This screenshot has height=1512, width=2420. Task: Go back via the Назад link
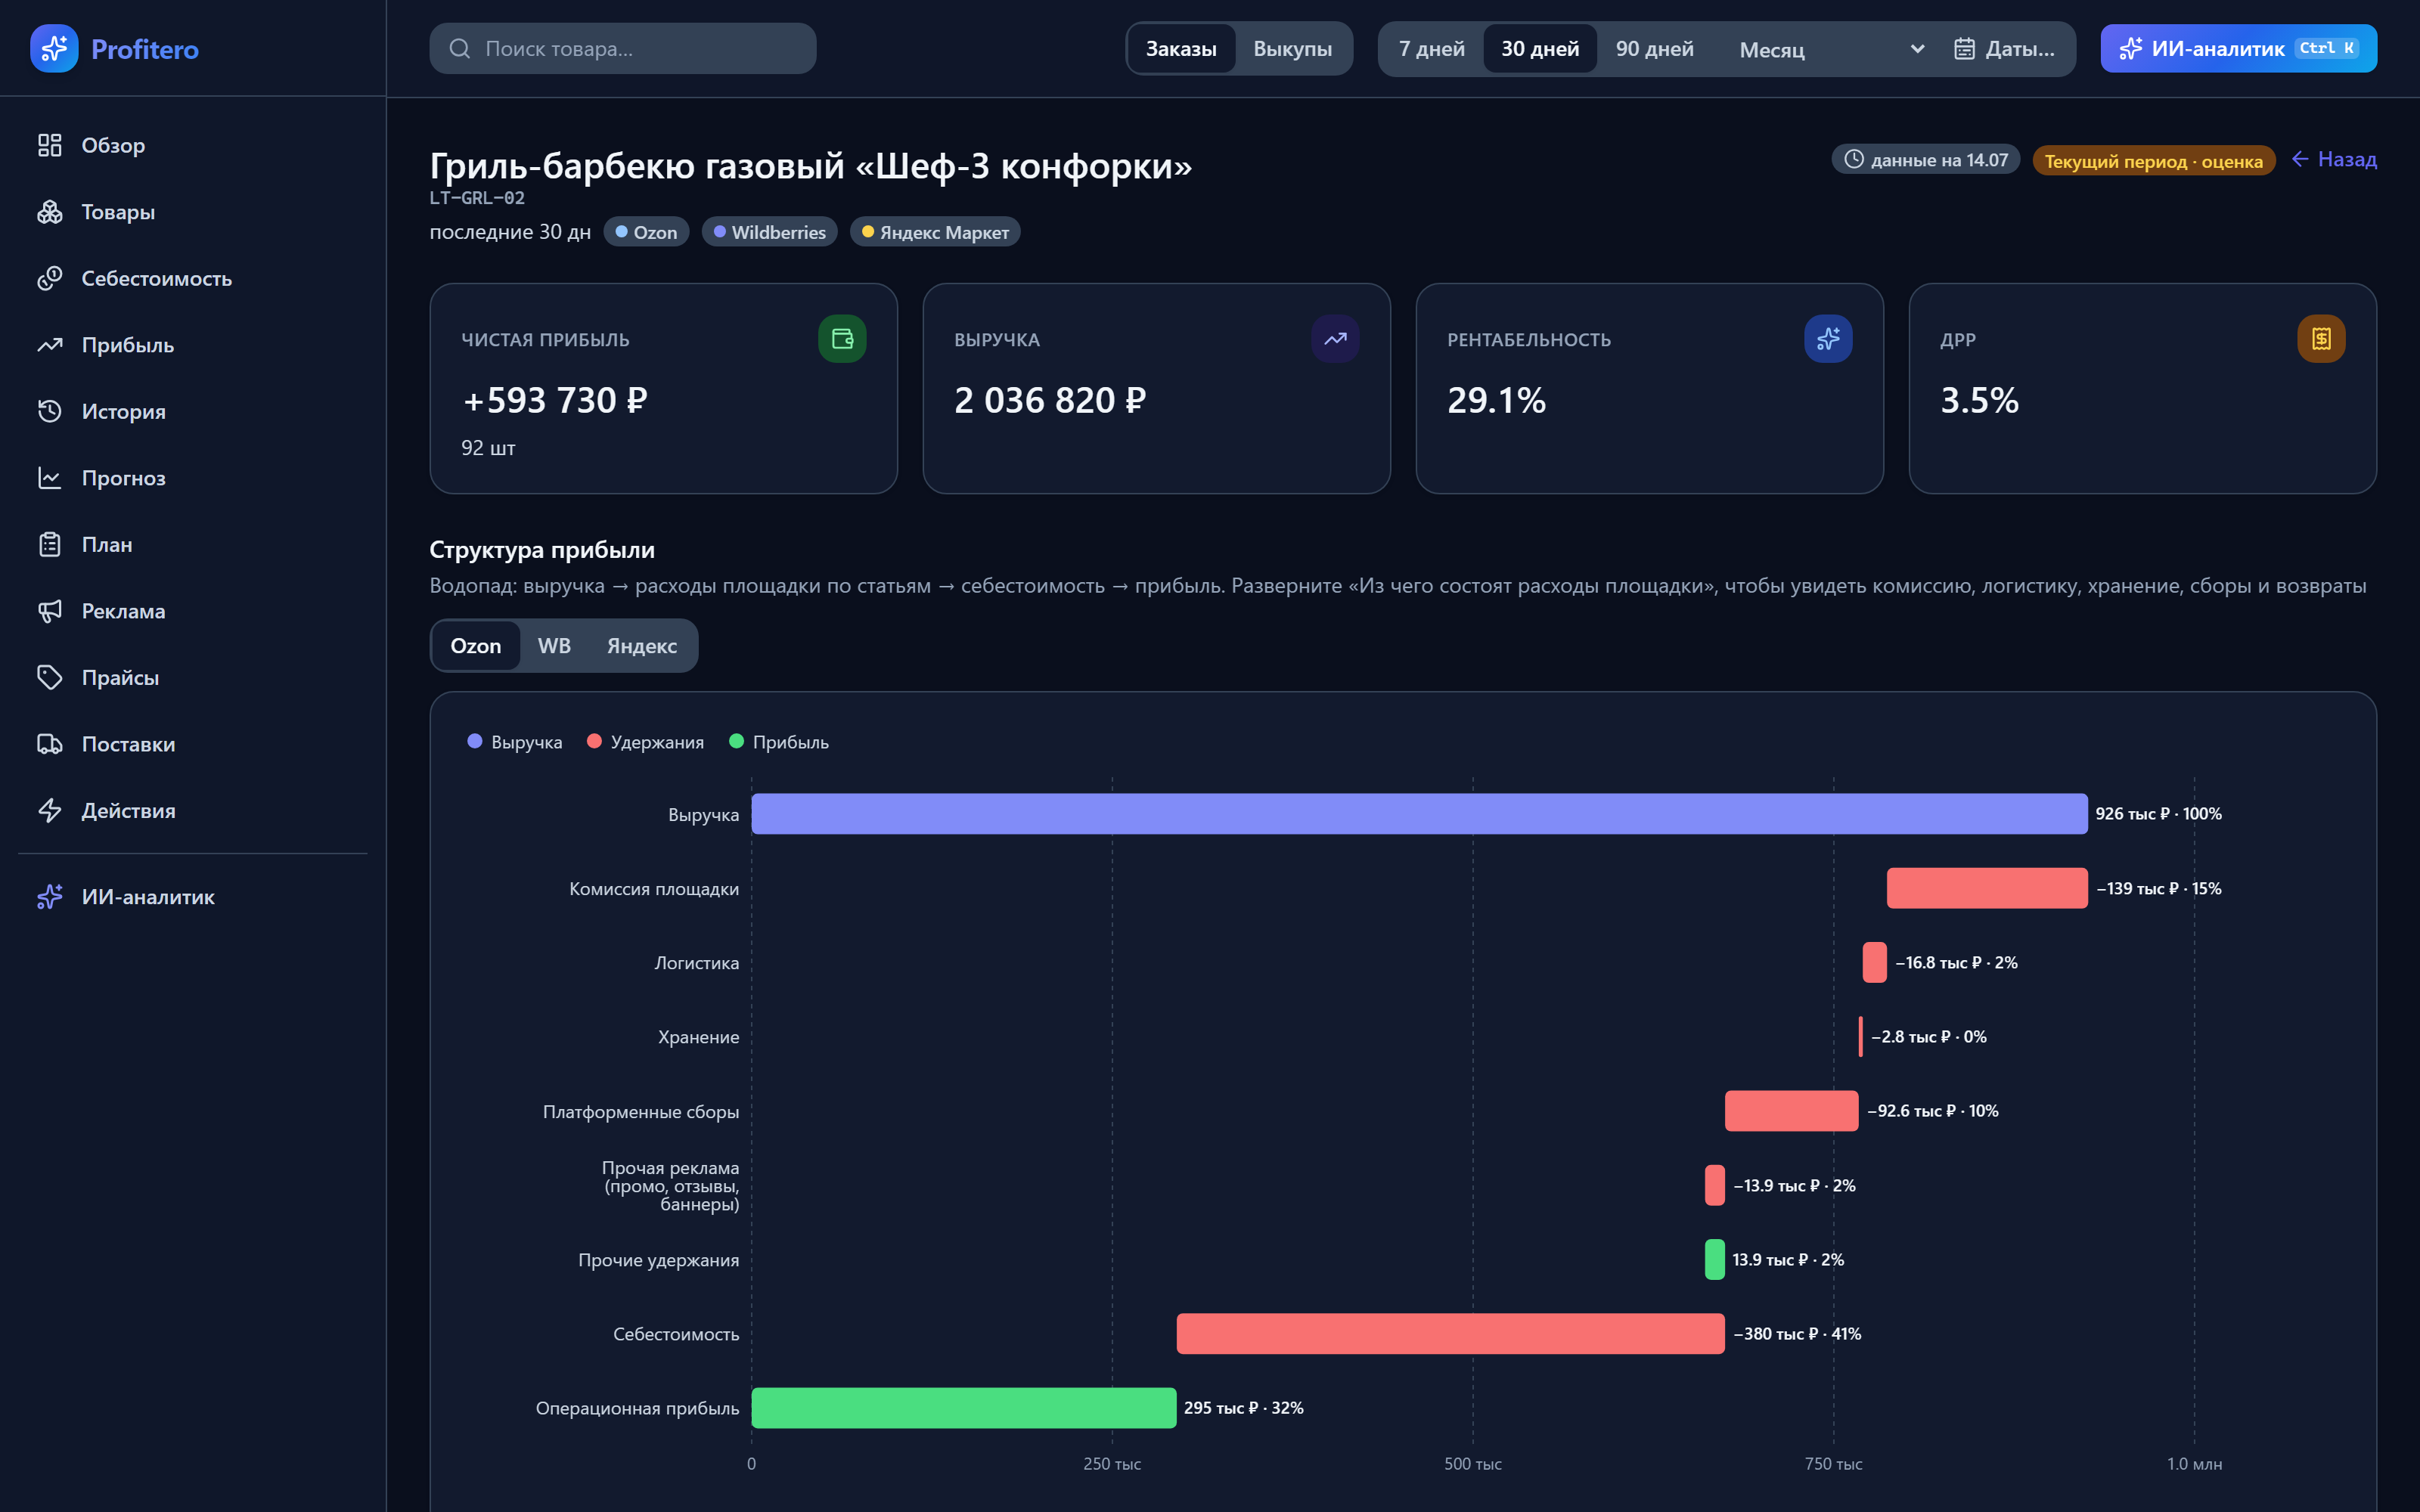coord(2333,159)
